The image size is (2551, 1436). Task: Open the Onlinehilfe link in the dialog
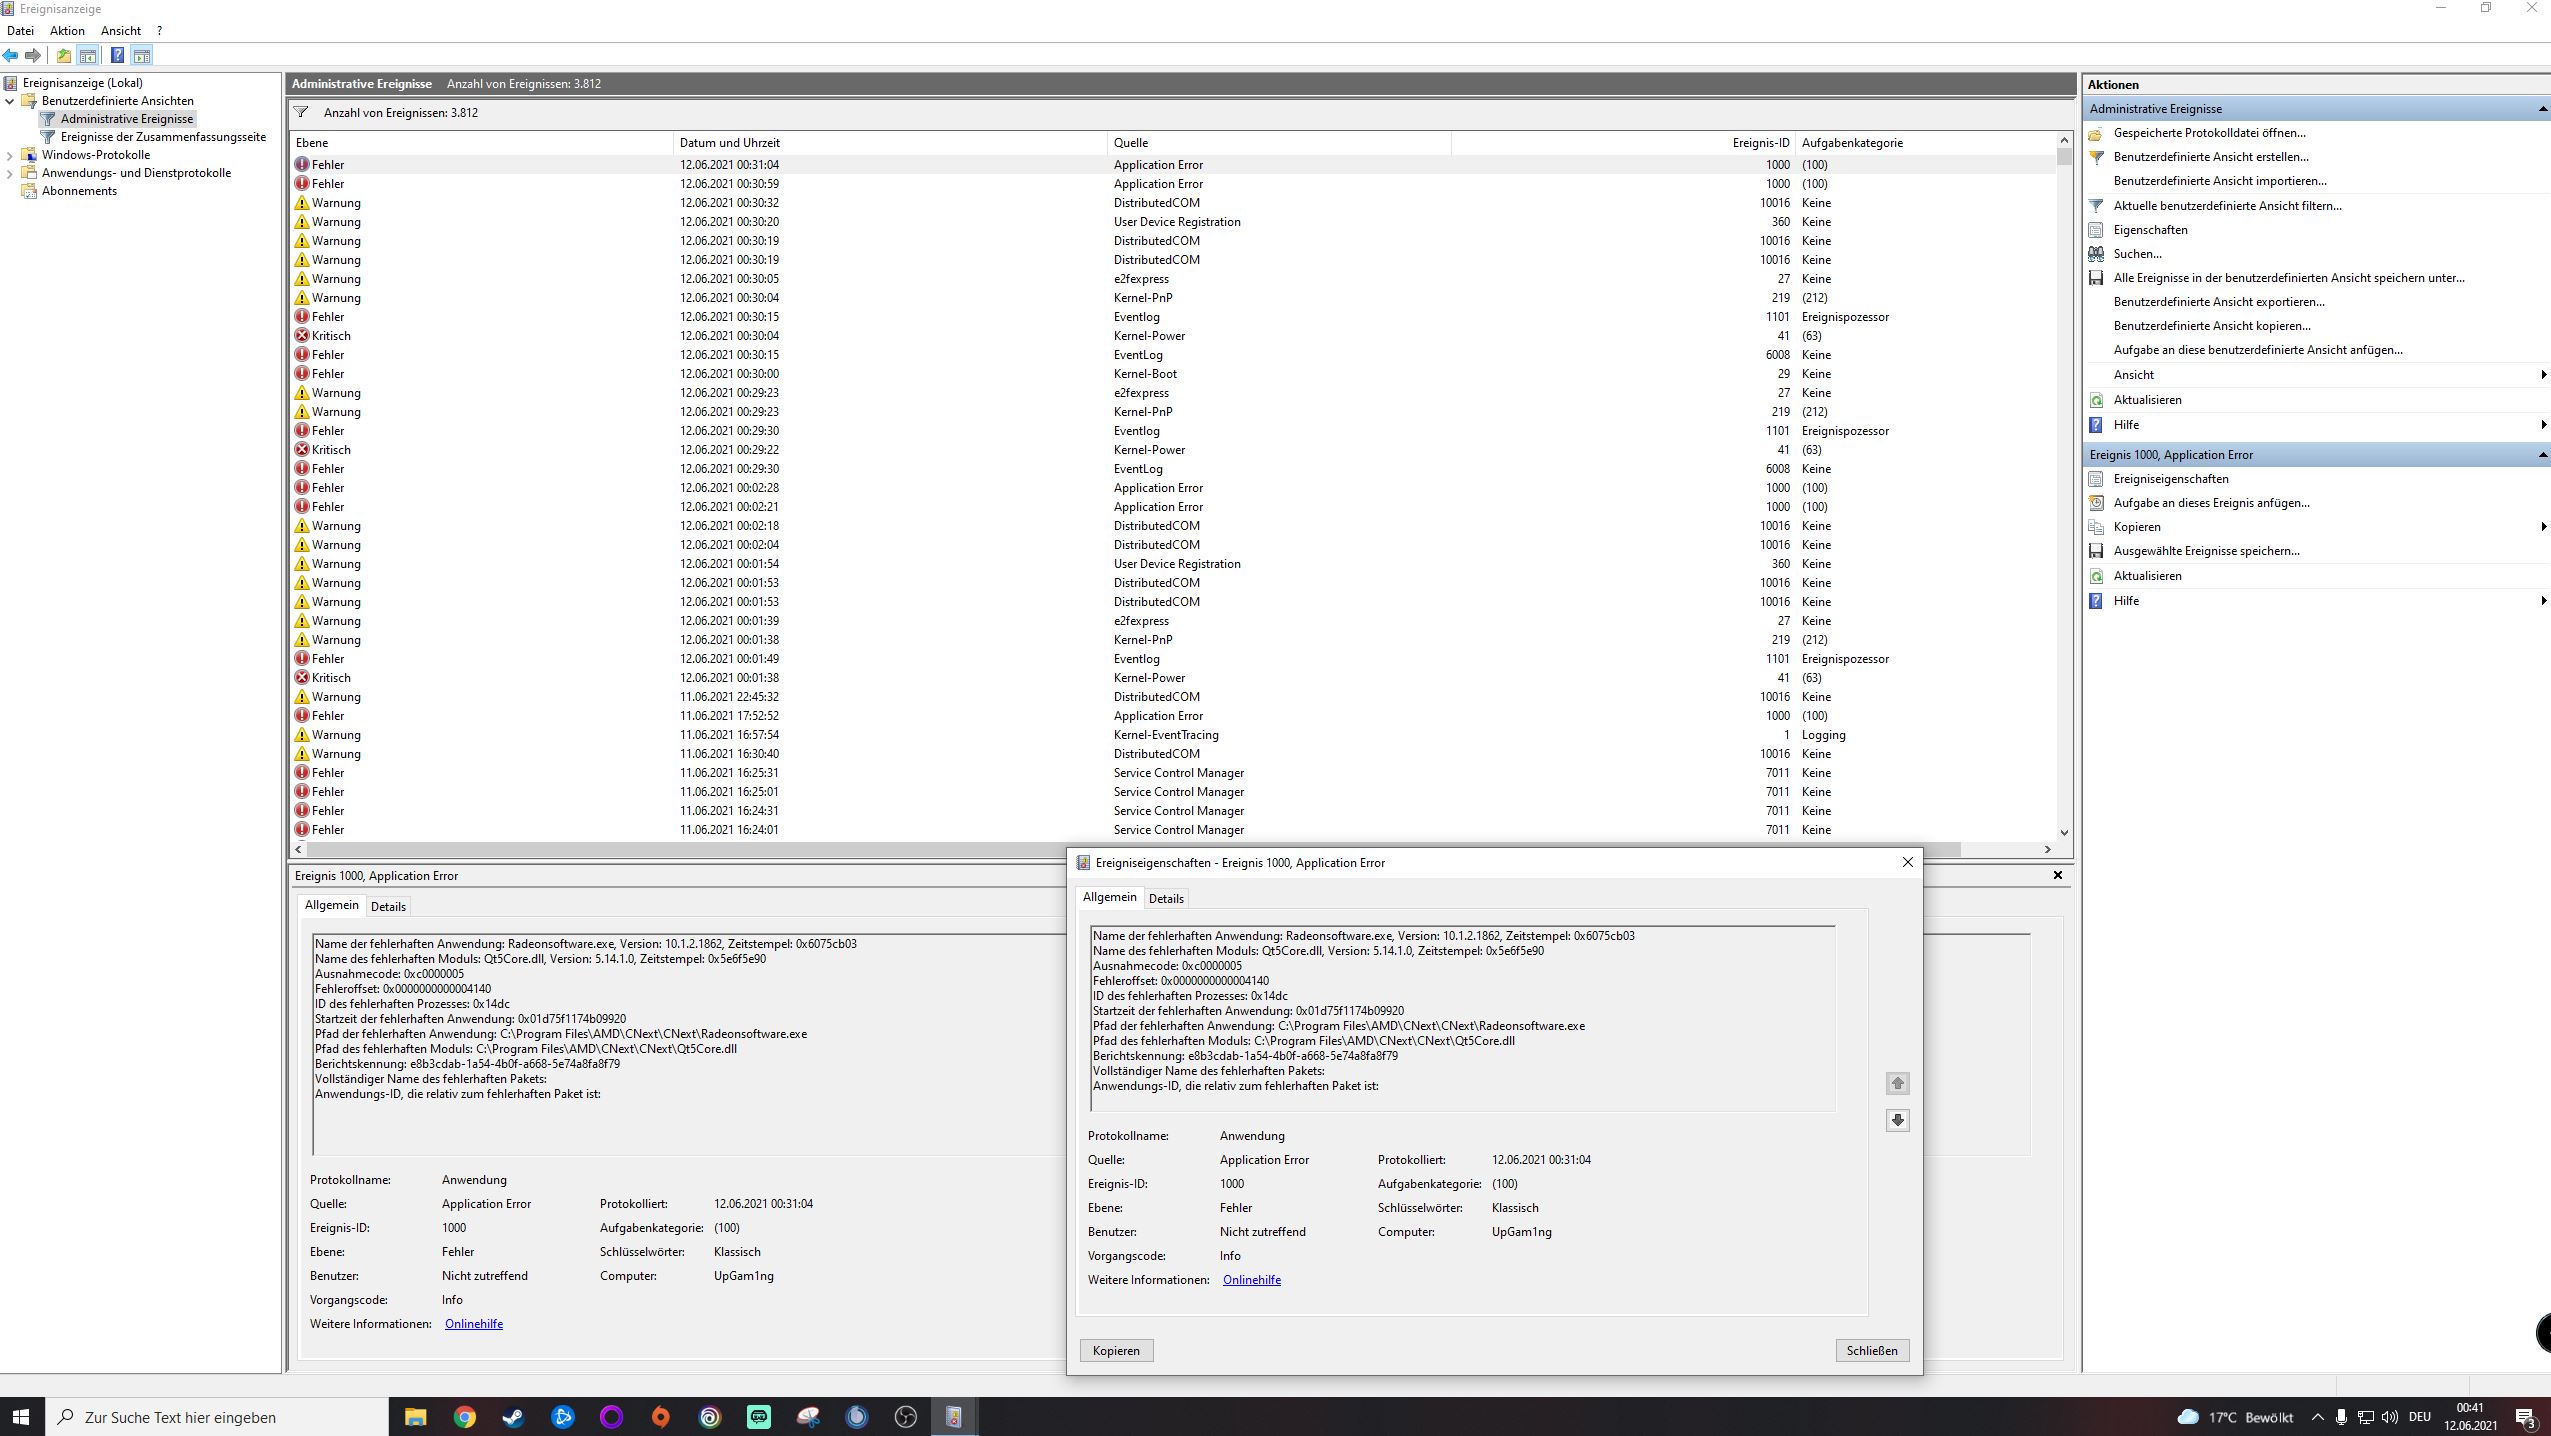[1251, 1280]
